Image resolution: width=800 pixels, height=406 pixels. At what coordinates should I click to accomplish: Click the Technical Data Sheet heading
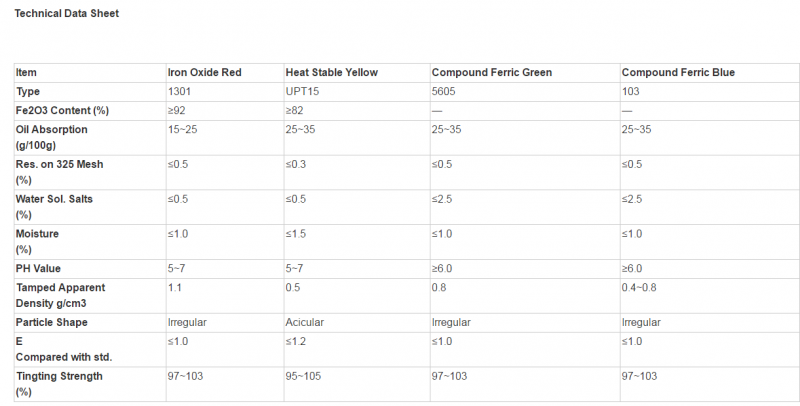coord(66,14)
